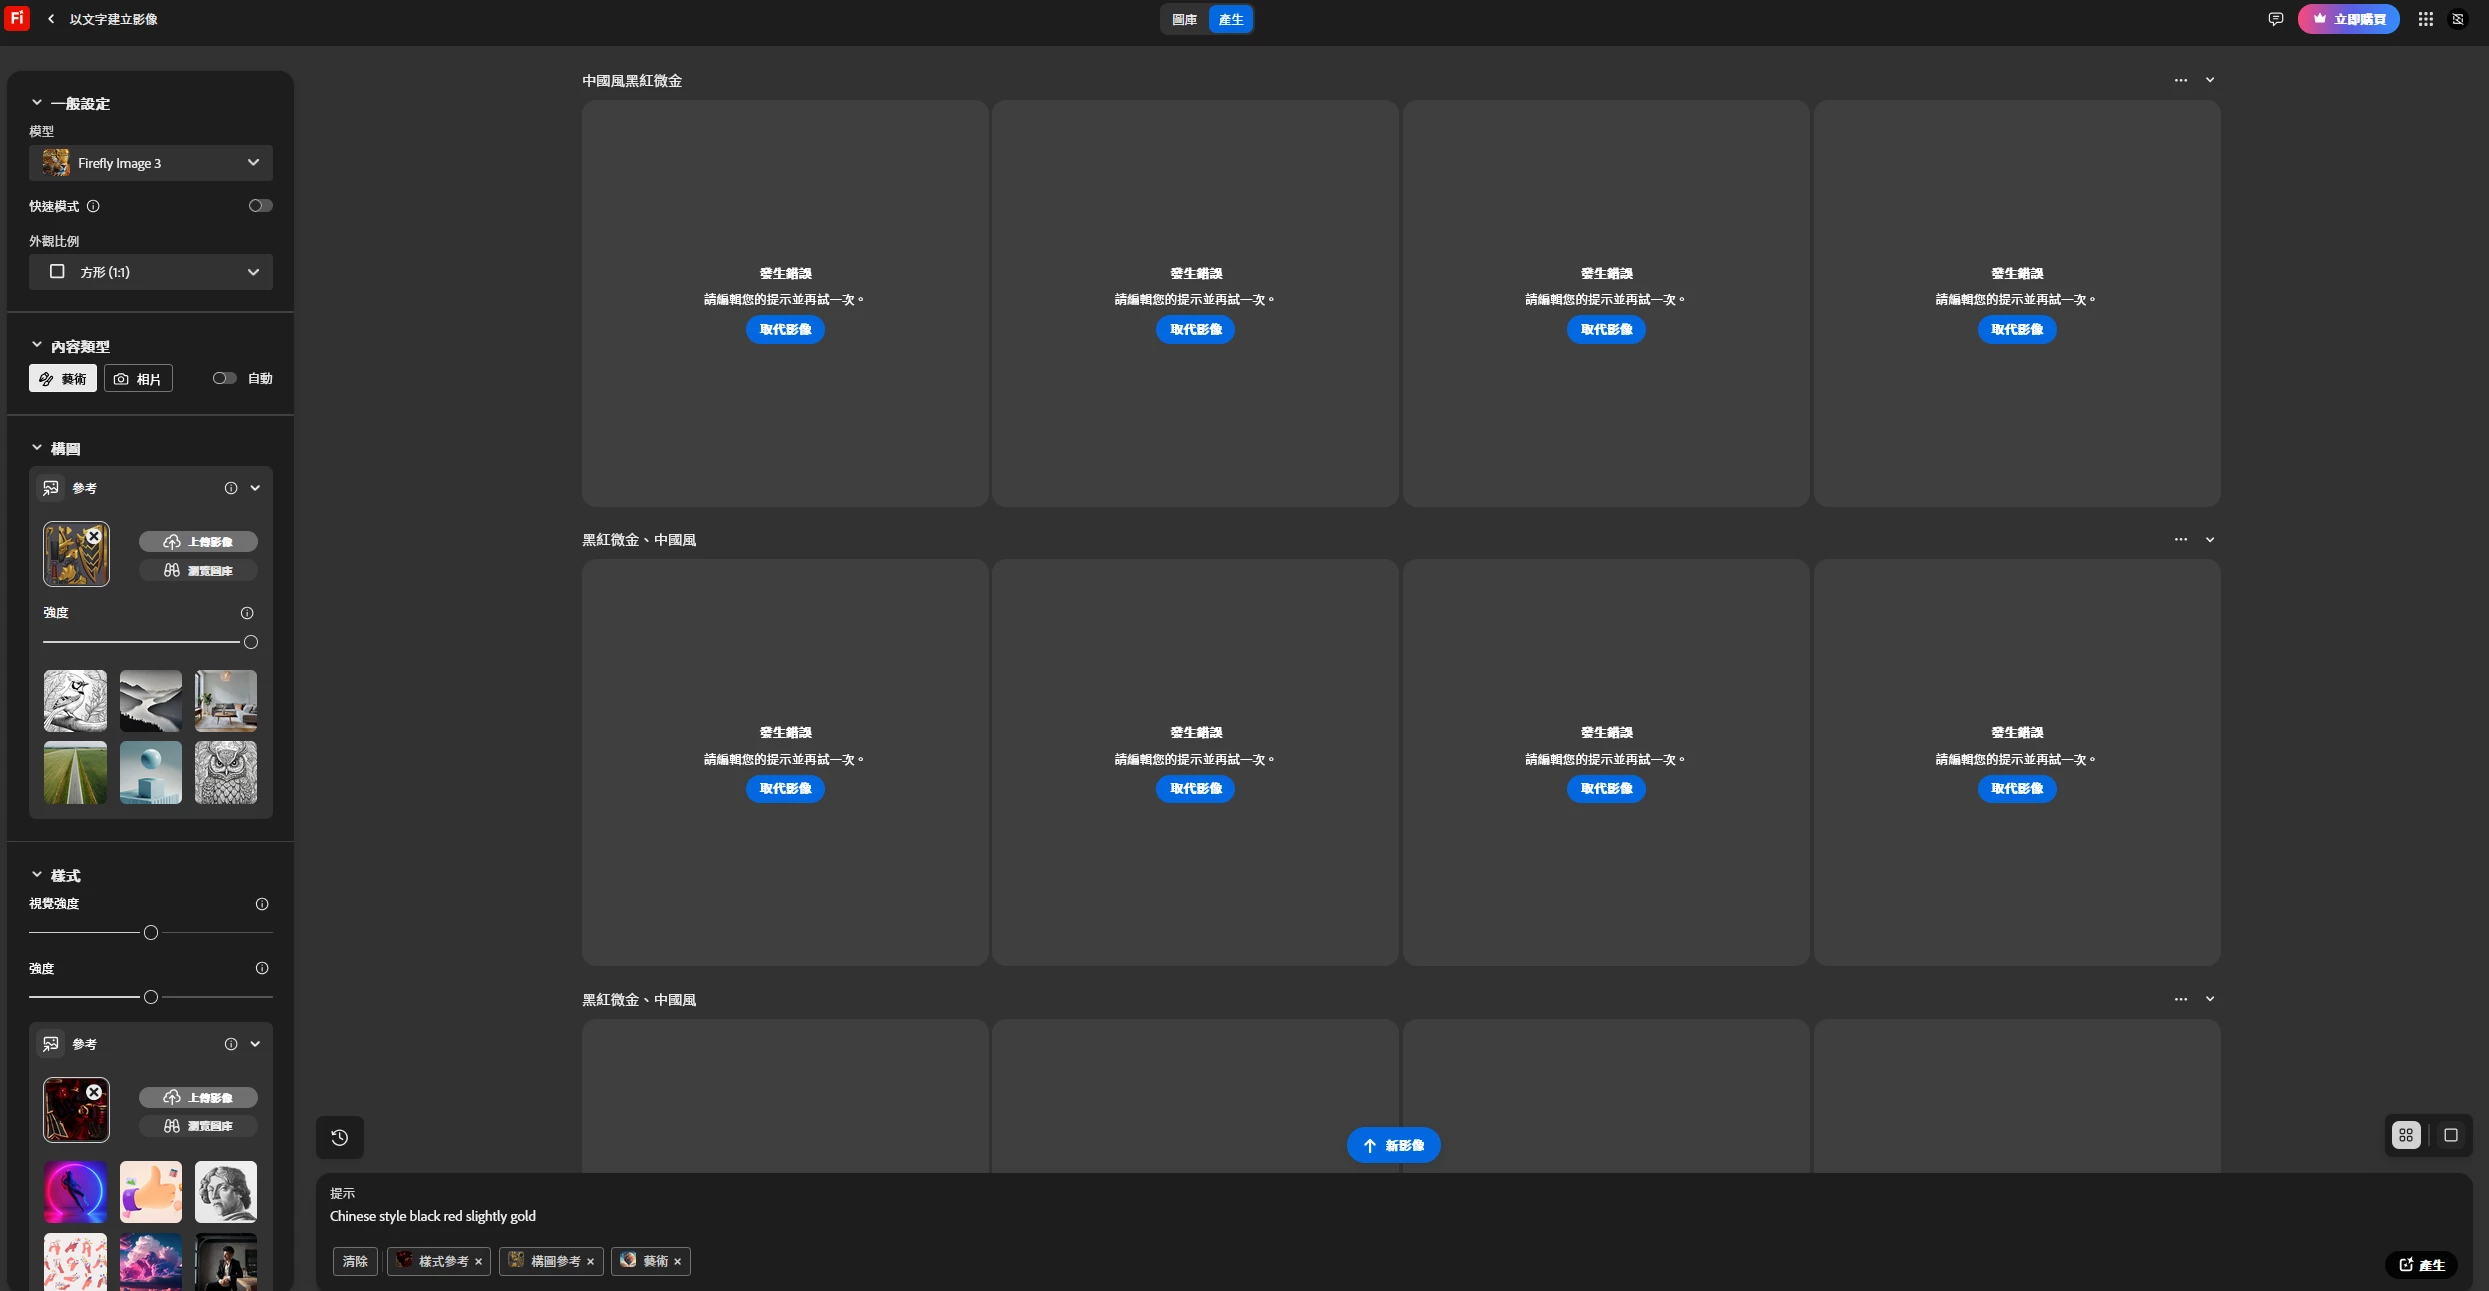Click the info icon beside 快速模式

[93, 206]
